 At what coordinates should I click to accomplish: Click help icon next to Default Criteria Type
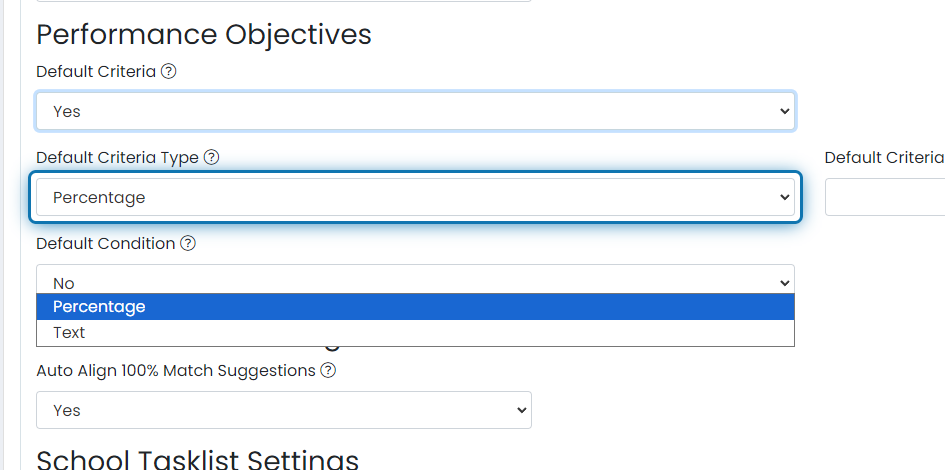[211, 158]
